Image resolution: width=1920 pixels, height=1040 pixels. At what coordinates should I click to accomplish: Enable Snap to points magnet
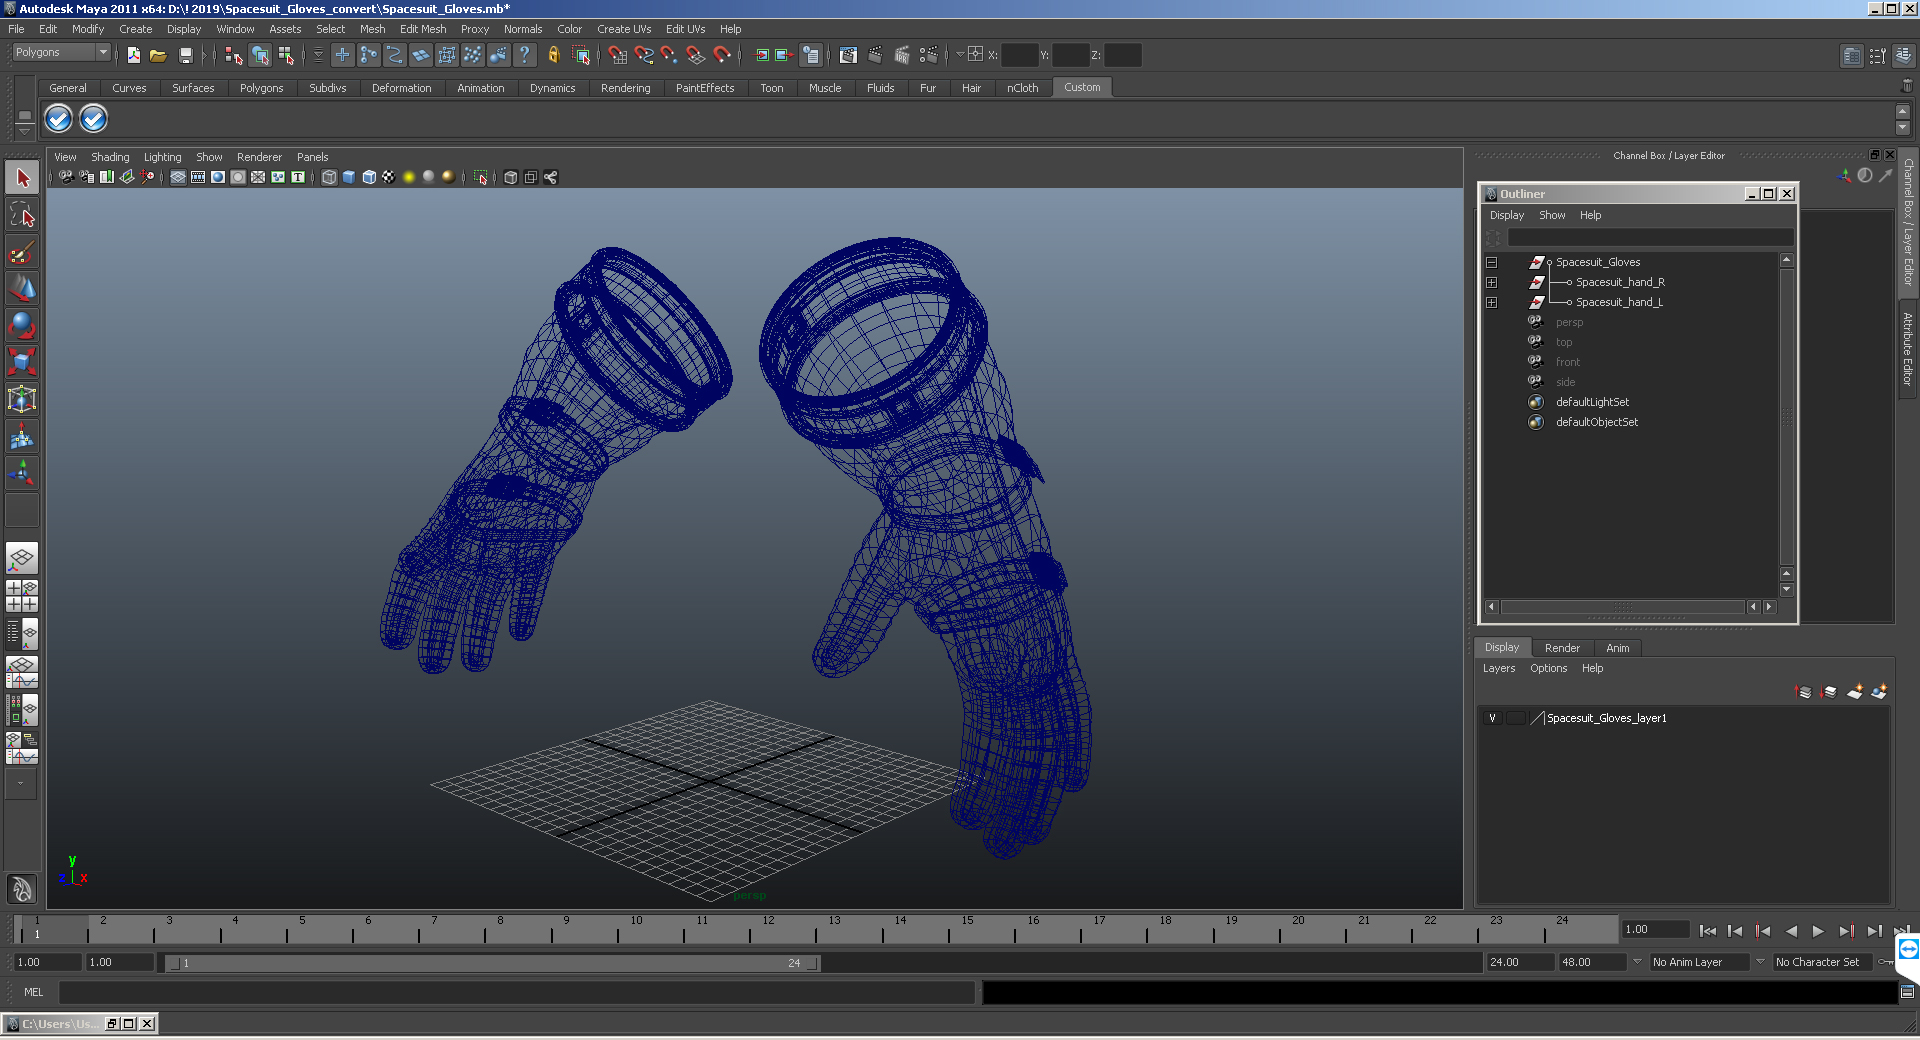(x=669, y=55)
